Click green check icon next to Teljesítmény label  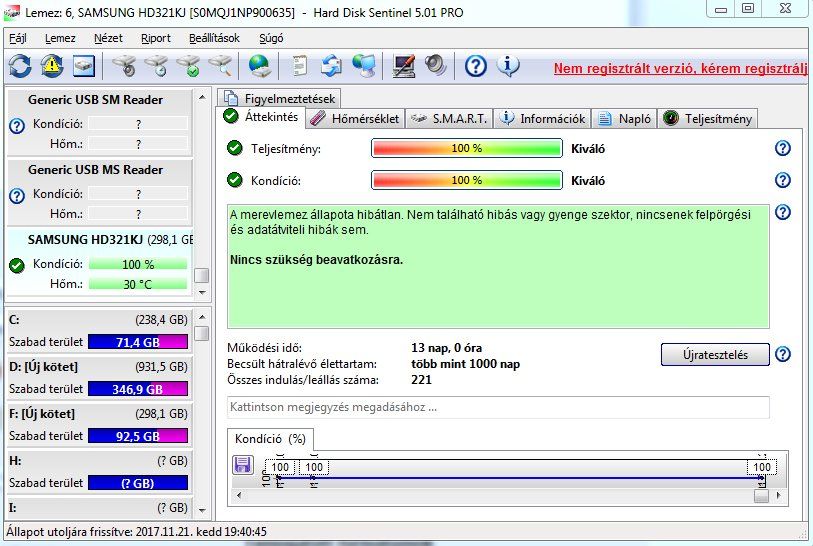click(x=235, y=148)
